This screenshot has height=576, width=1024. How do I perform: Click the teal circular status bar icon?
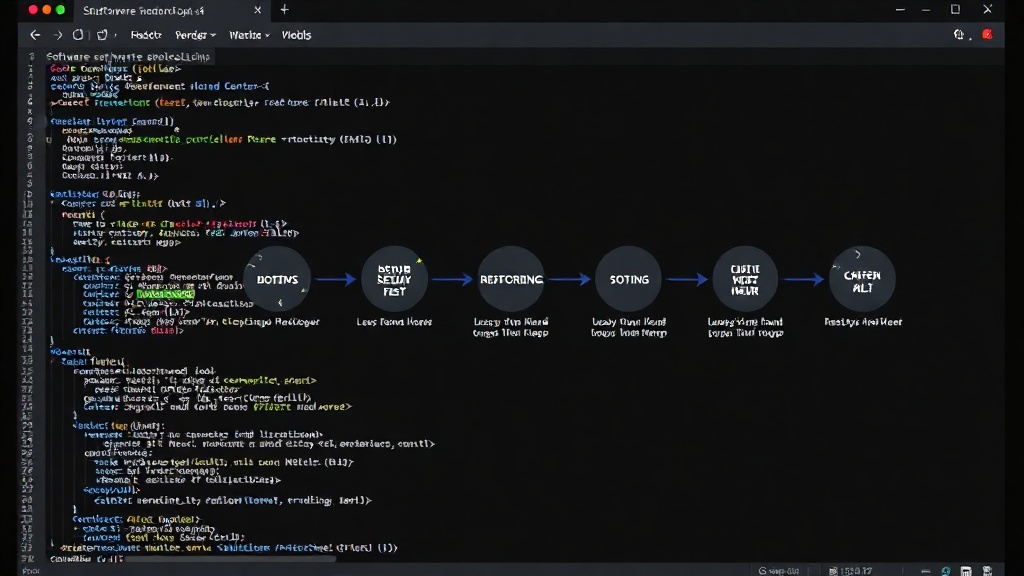[946, 571]
